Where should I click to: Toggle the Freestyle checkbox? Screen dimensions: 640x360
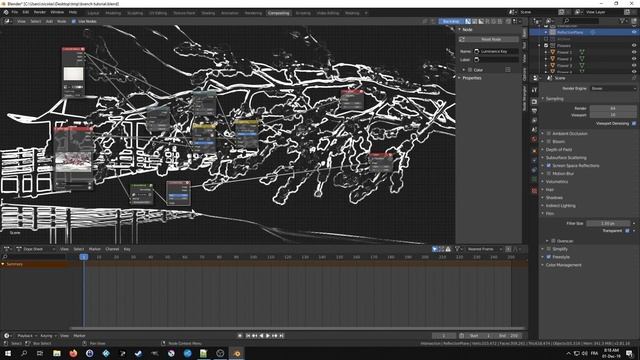pyautogui.click(x=549, y=257)
